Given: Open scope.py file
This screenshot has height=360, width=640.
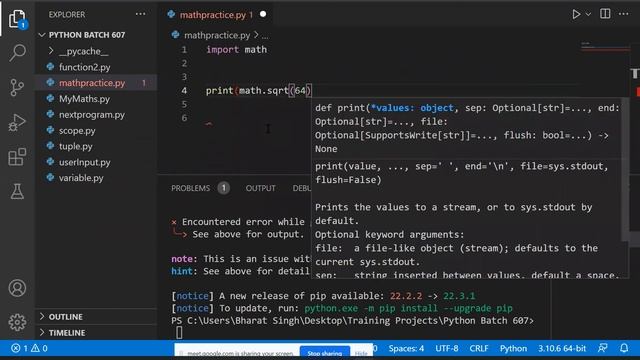Looking at the screenshot, I should click(77, 131).
